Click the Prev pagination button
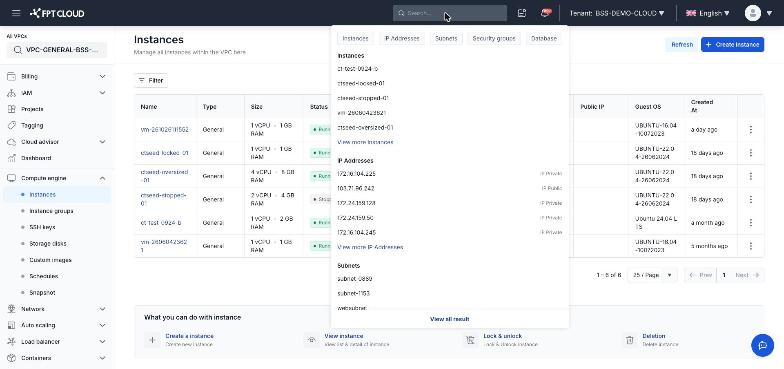Image resolution: width=784 pixels, height=369 pixels. tap(700, 275)
